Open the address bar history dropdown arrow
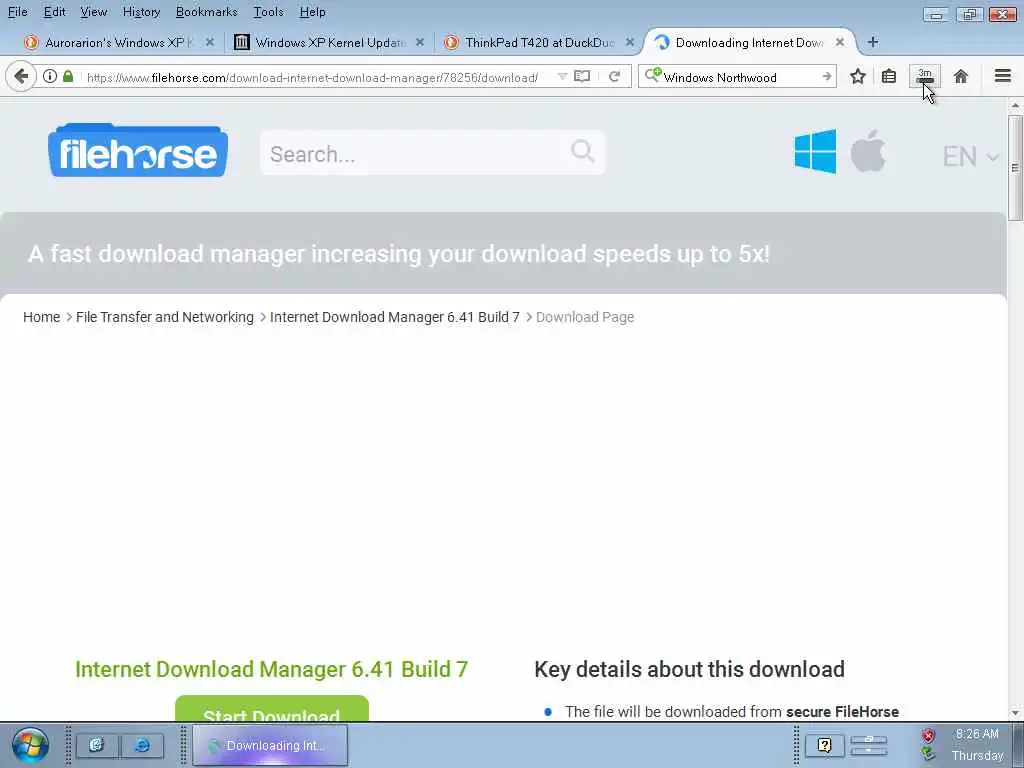Viewport: 1024px width, 768px height. 562,76
